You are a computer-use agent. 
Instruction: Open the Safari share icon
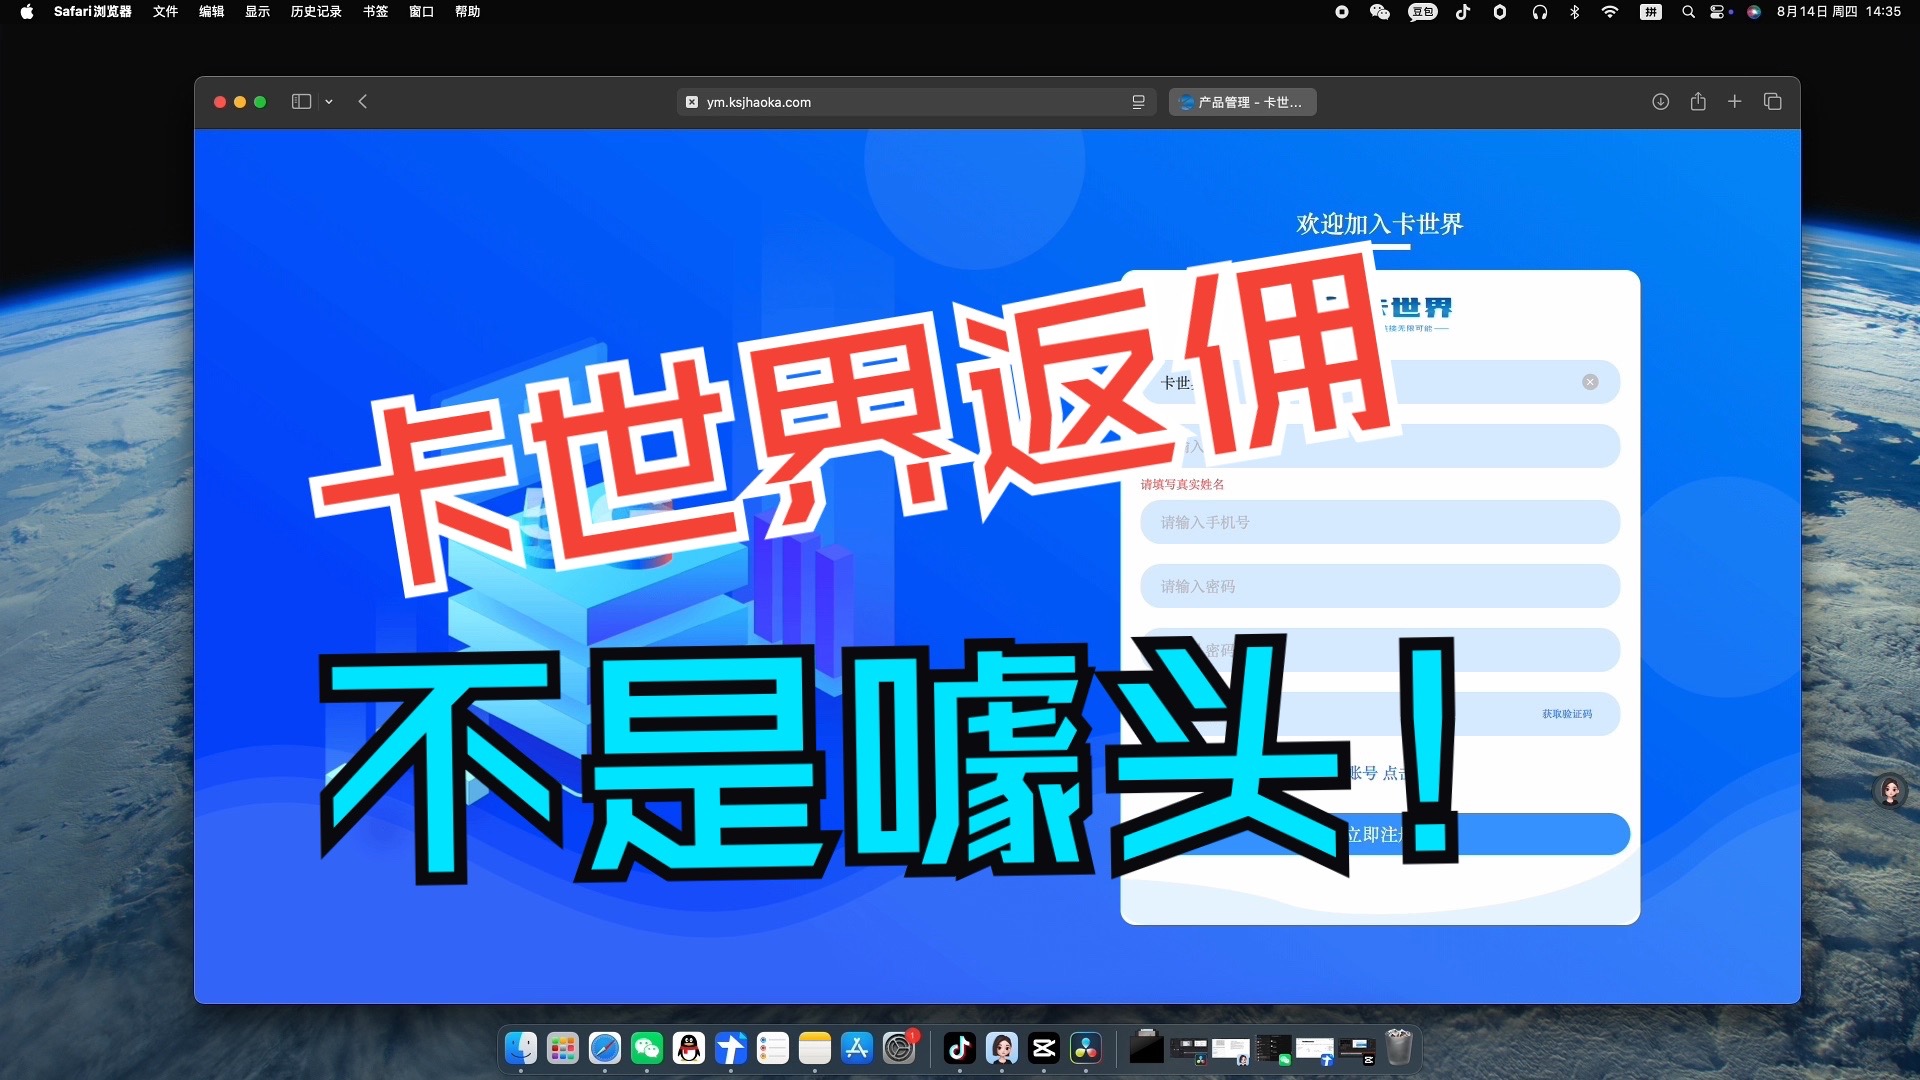coord(1698,101)
